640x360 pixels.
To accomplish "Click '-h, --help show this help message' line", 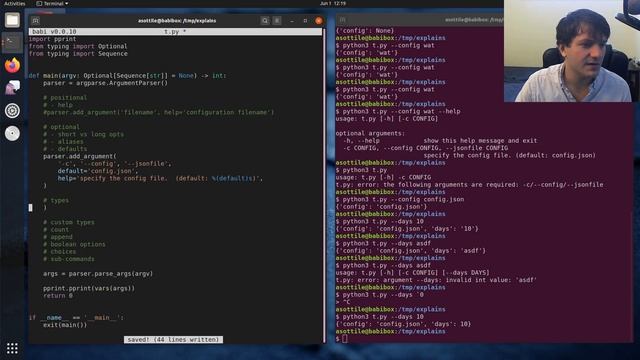I will point(440,141).
